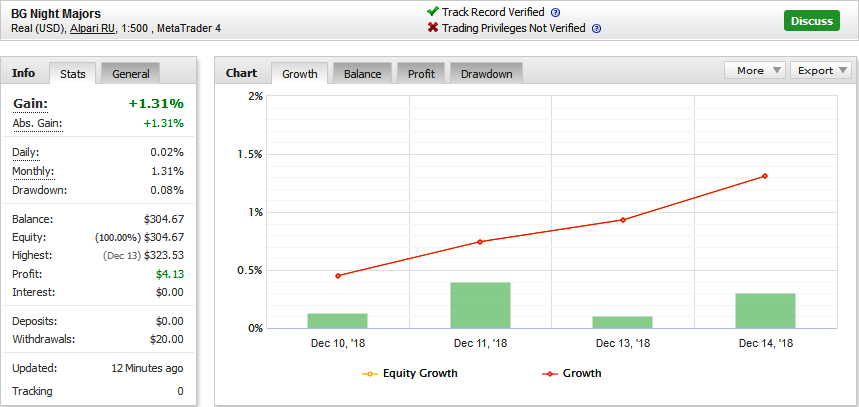The width and height of the screenshot is (859, 407).
Task: Click the red Trading Privileges cross icon
Action: point(433,27)
